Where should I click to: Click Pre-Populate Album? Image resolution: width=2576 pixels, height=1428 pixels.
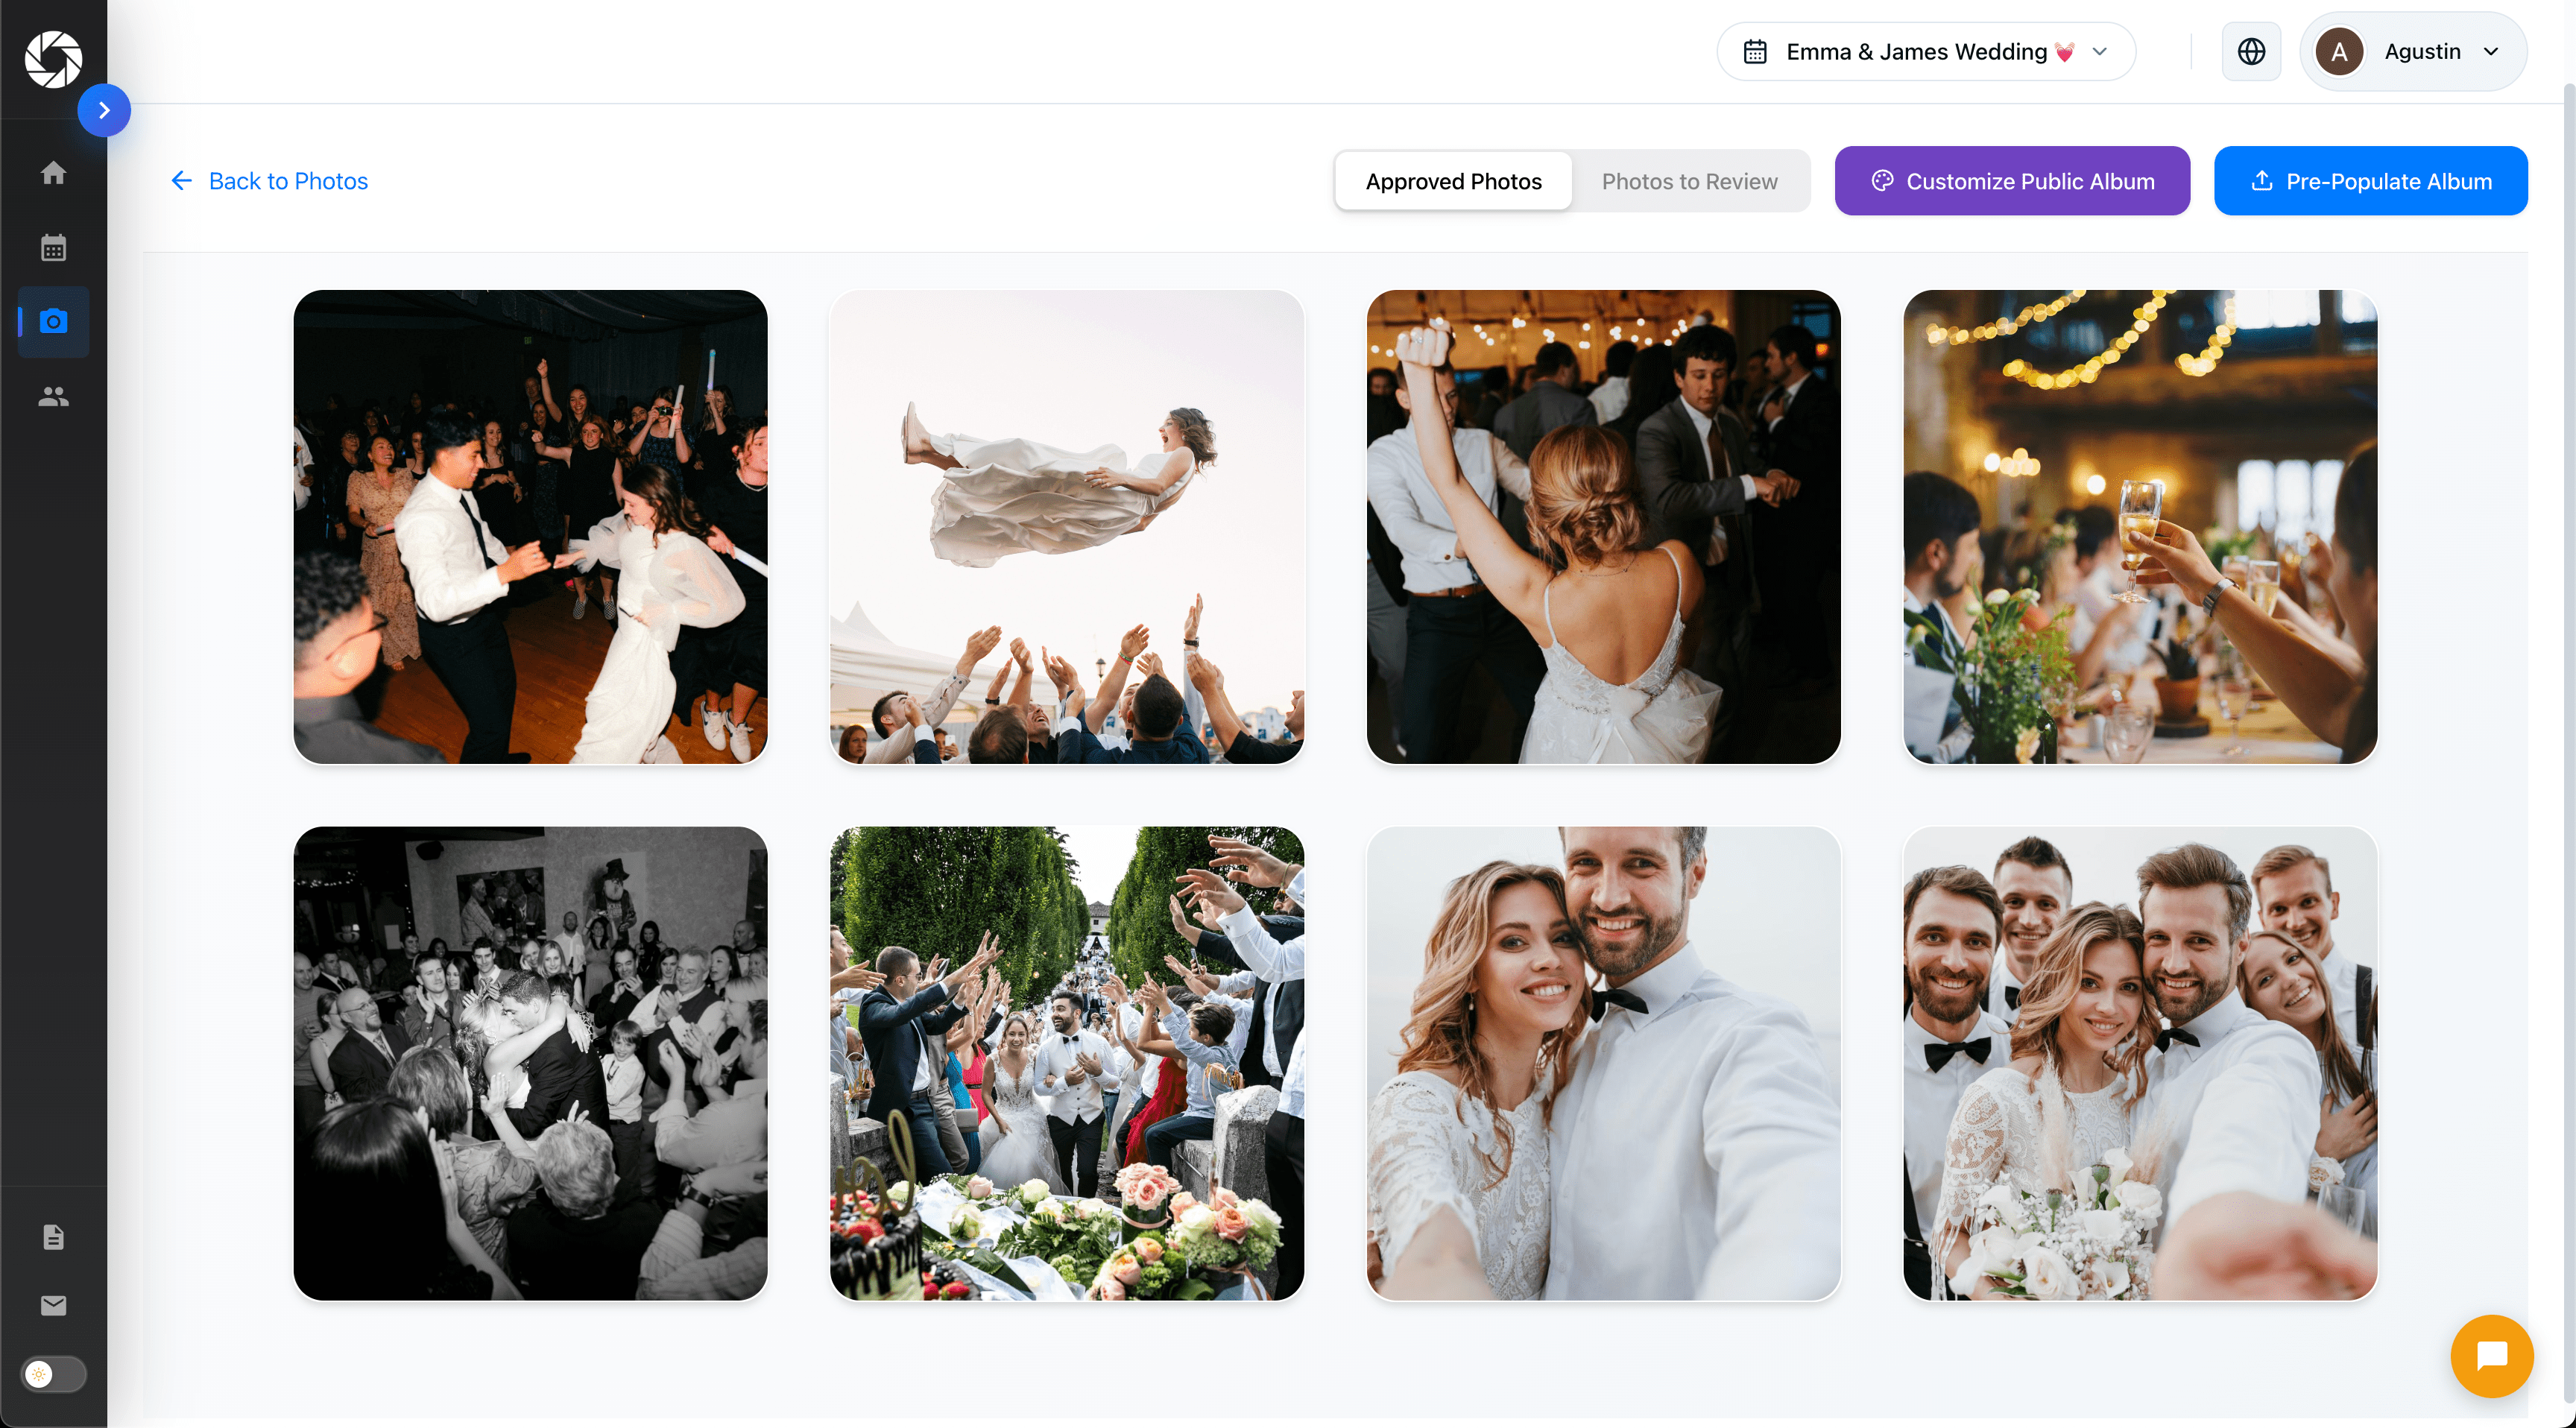2371,181
